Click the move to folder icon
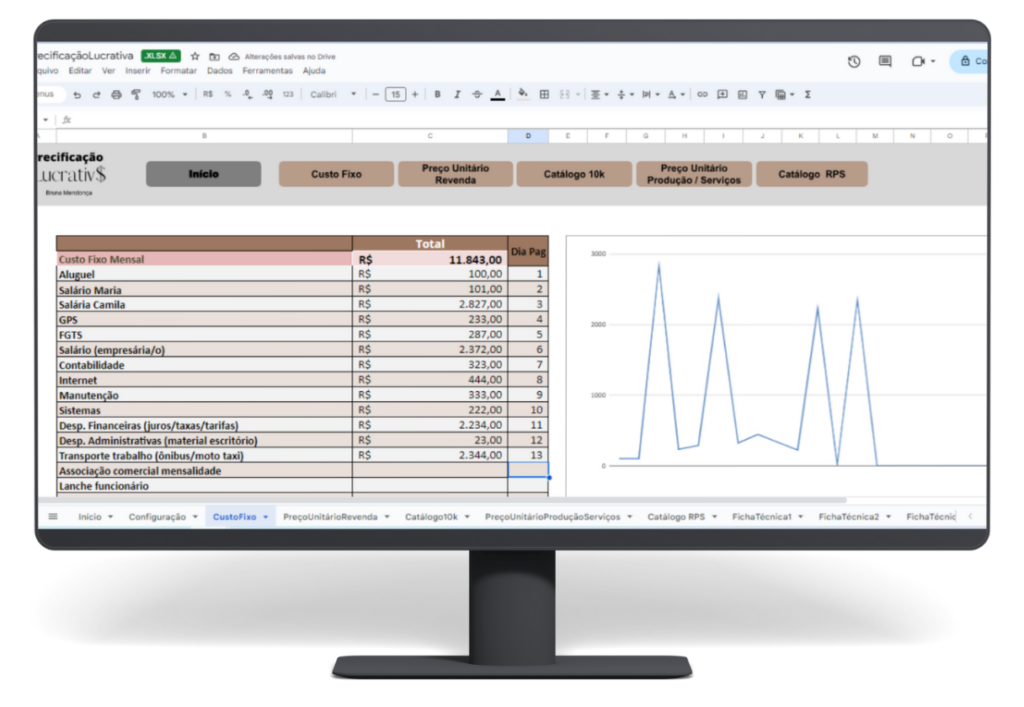Viewport: 1024px width, 707px height. point(214,57)
